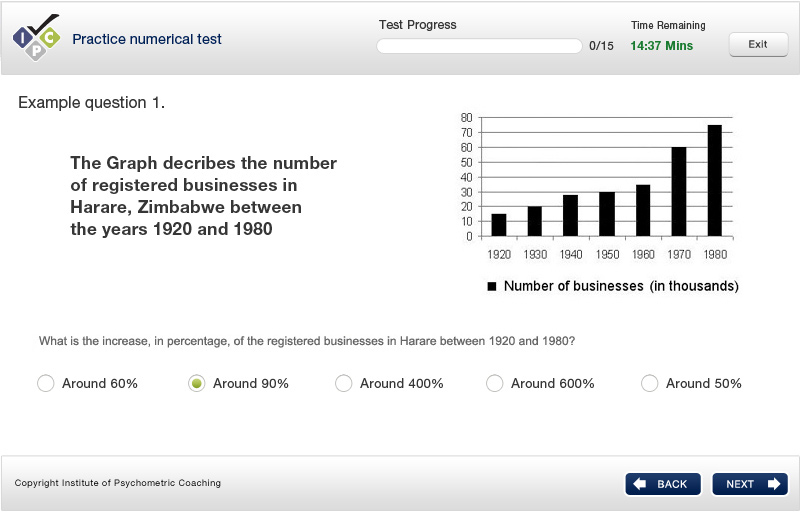
Task: Go to the next question
Action: click(750, 484)
